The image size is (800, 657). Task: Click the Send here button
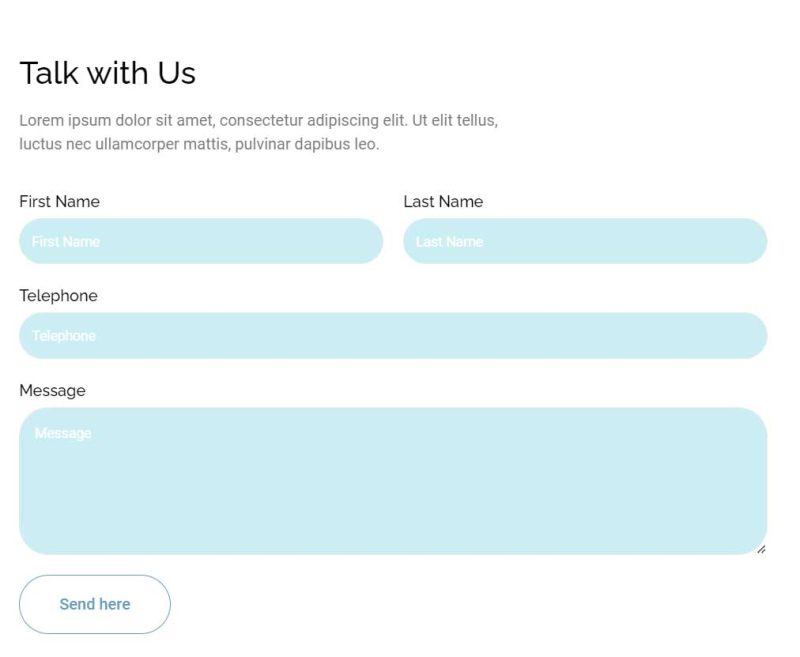click(x=95, y=604)
